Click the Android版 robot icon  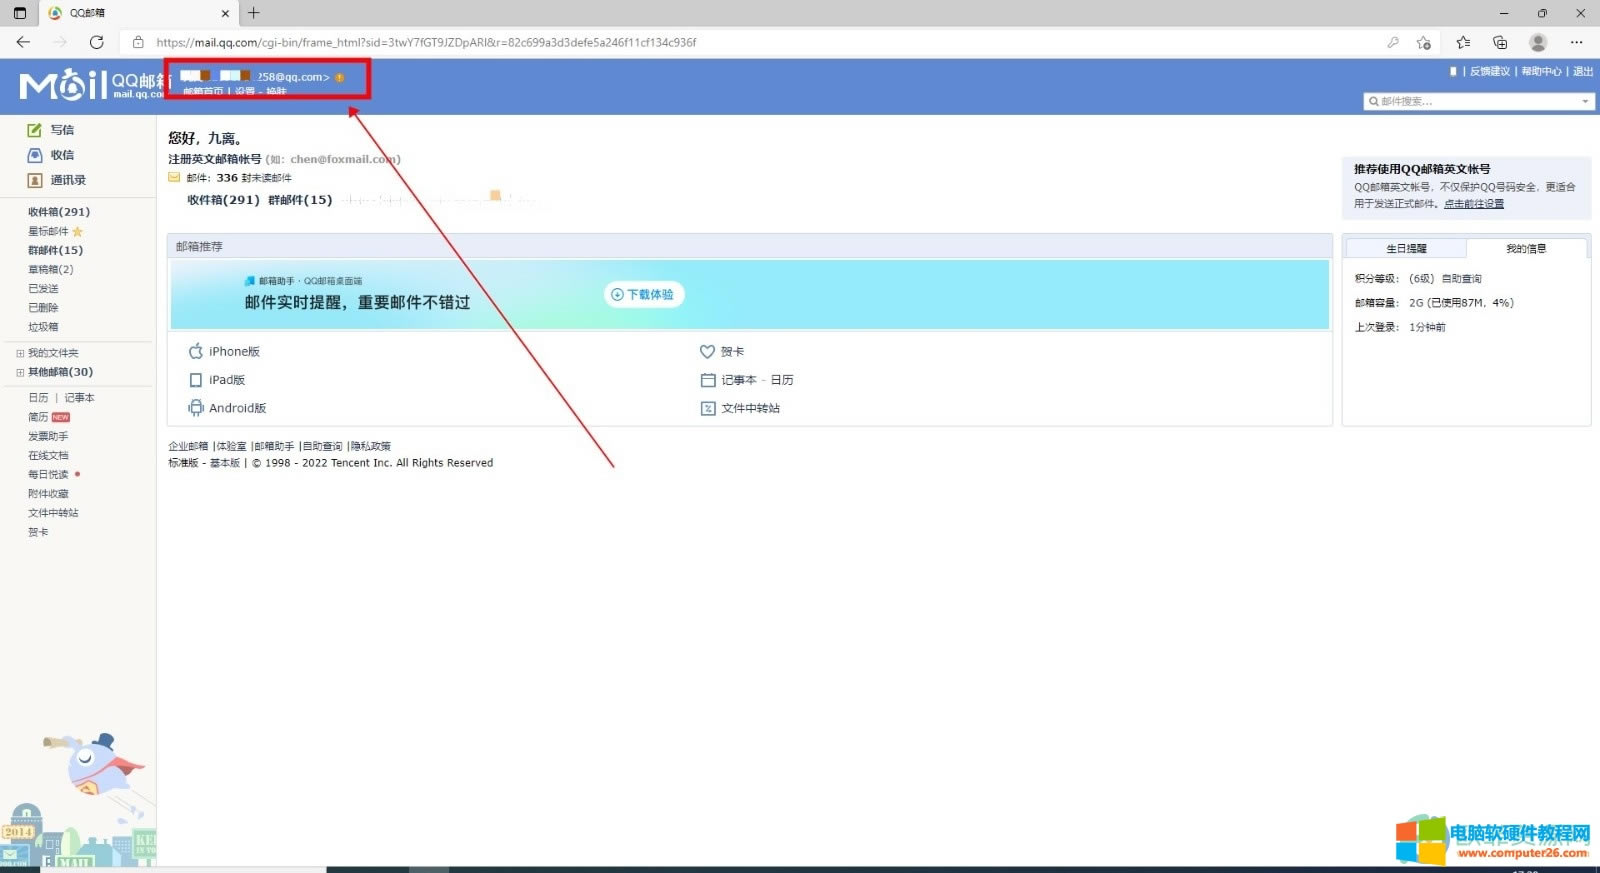pyautogui.click(x=196, y=408)
